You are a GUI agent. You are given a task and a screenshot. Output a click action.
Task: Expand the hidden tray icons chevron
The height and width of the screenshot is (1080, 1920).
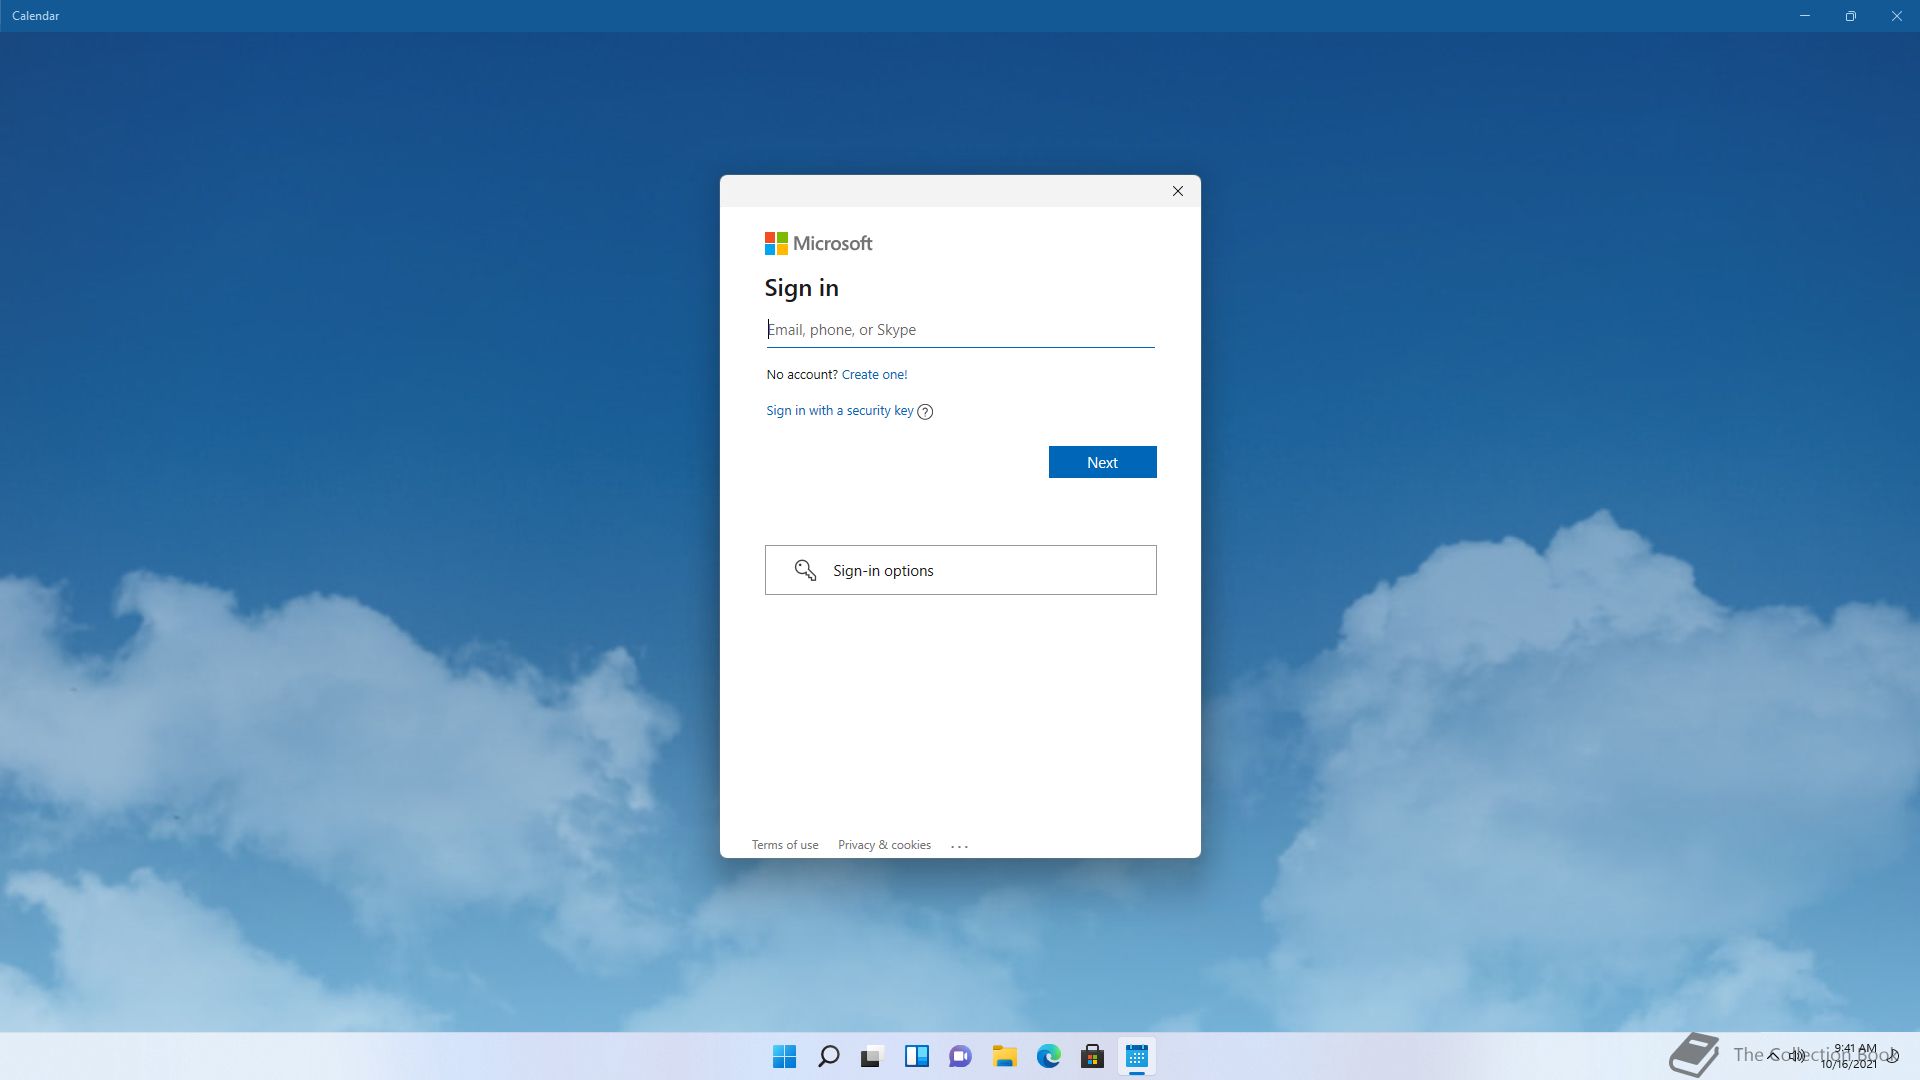pyautogui.click(x=1773, y=1056)
